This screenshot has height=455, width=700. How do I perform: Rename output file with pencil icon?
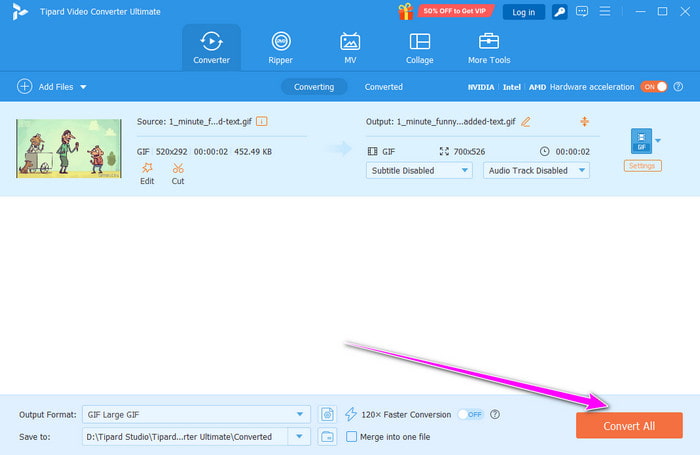(526, 122)
